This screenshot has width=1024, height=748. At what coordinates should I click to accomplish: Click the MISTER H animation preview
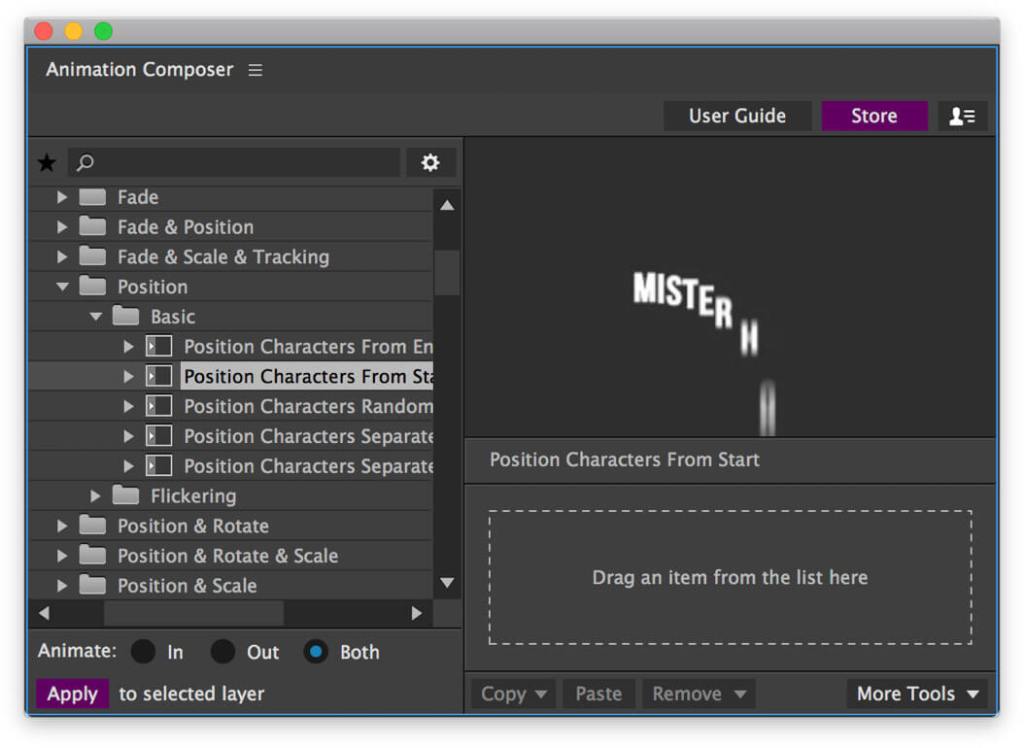(730, 287)
